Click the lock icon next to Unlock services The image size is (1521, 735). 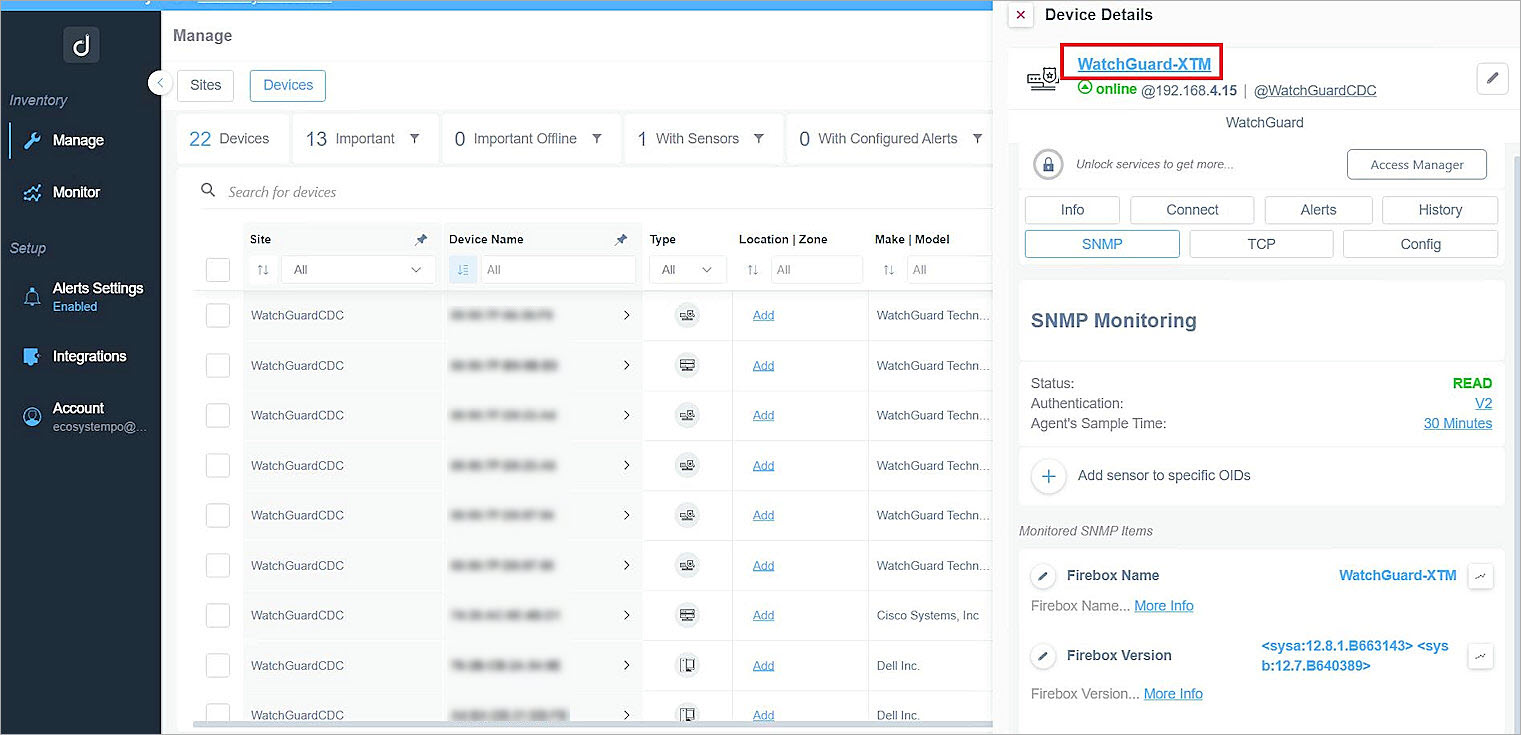1047,164
